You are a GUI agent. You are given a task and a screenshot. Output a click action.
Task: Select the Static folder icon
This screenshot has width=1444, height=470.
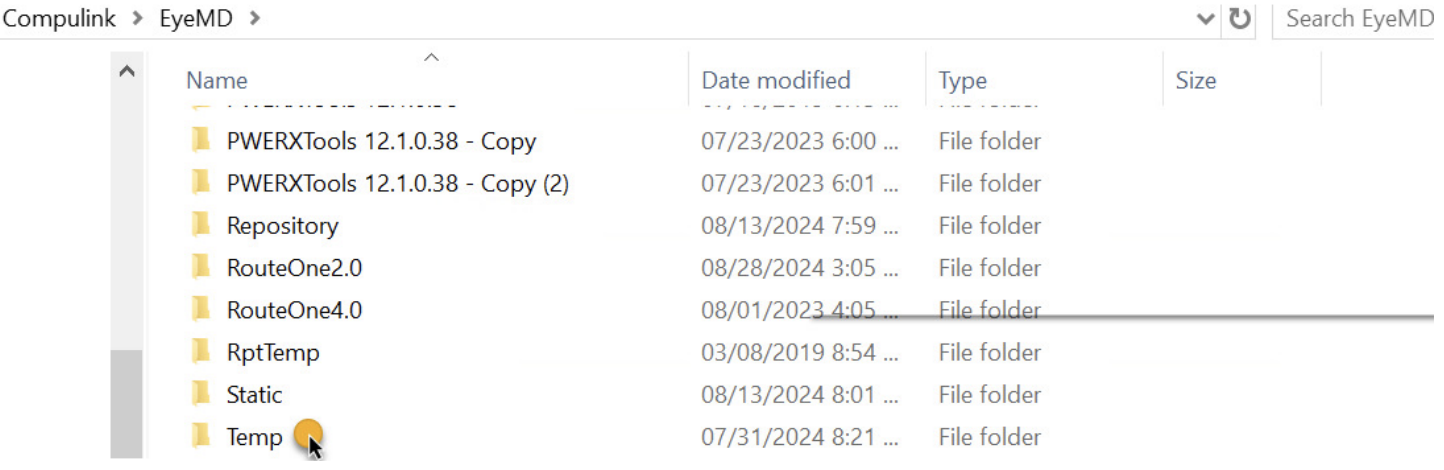coord(201,394)
